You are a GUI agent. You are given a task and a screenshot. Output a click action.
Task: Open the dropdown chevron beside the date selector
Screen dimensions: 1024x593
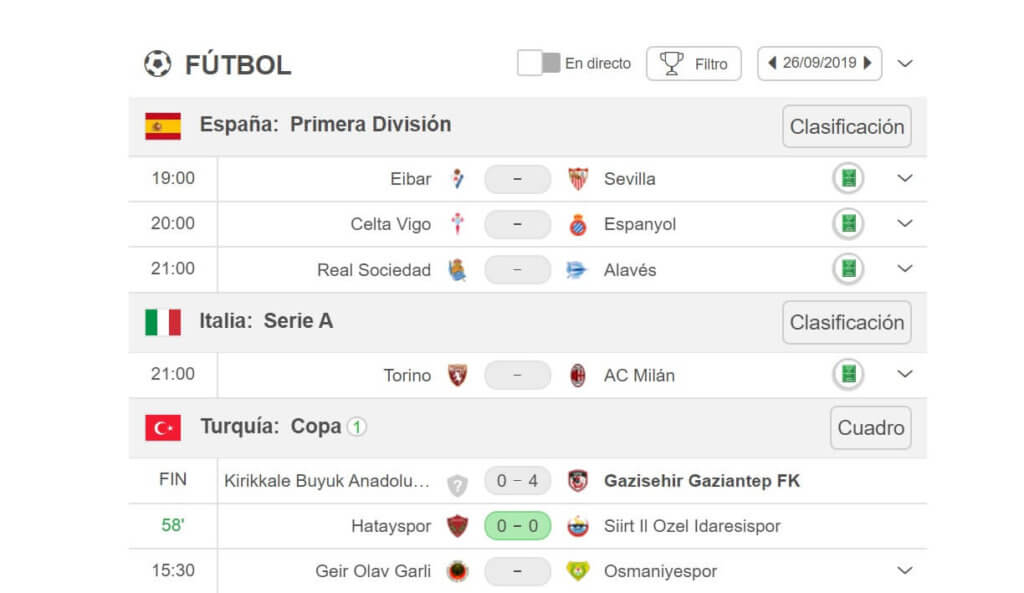coord(905,63)
